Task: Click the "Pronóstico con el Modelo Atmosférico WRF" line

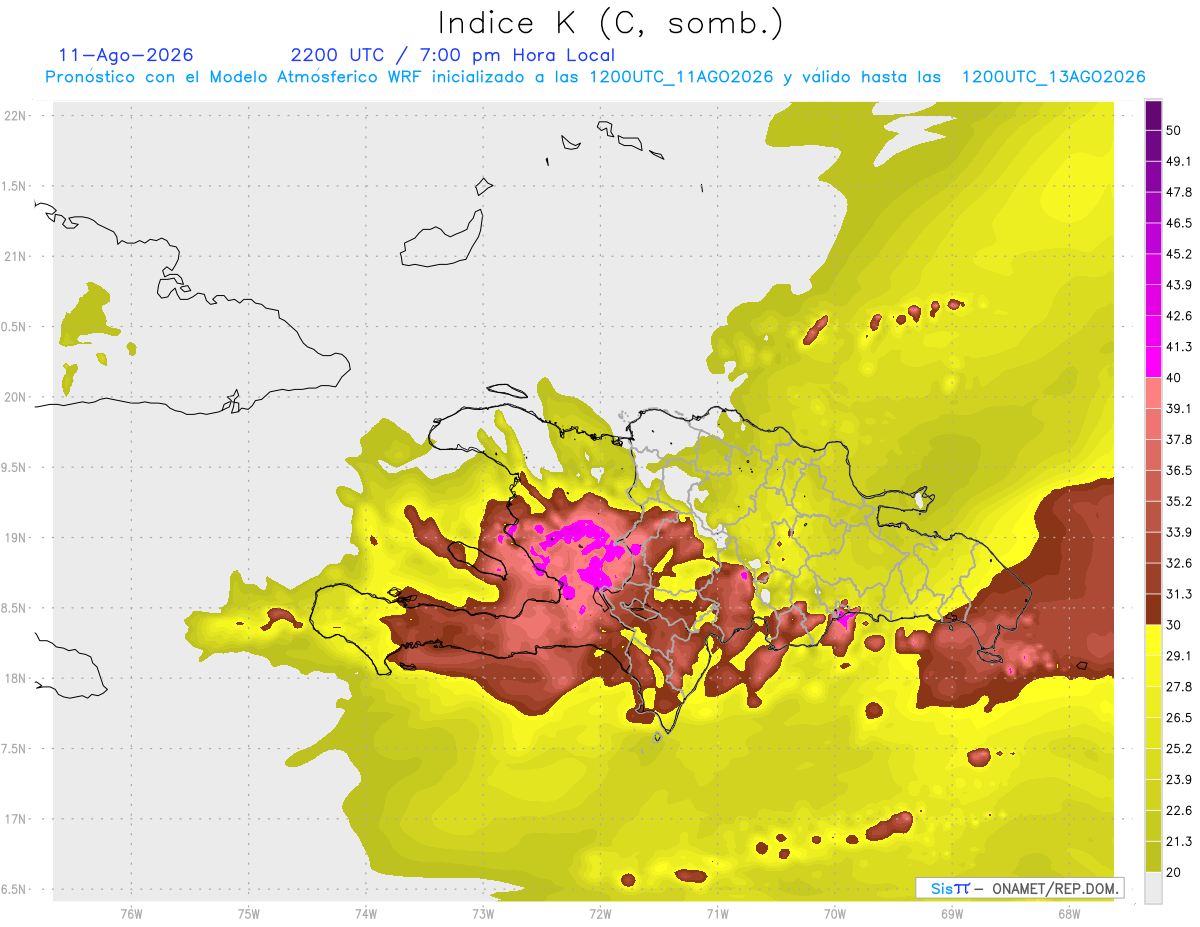Action: click(595, 77)
